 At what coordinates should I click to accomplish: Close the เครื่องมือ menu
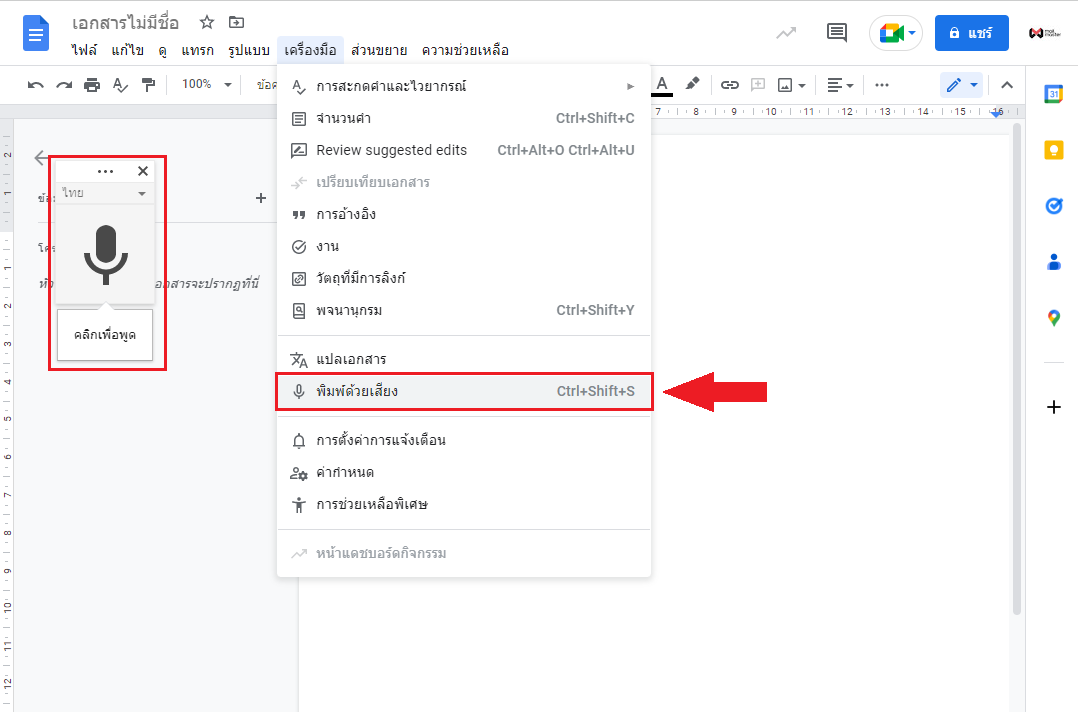[x=310, y=50]
